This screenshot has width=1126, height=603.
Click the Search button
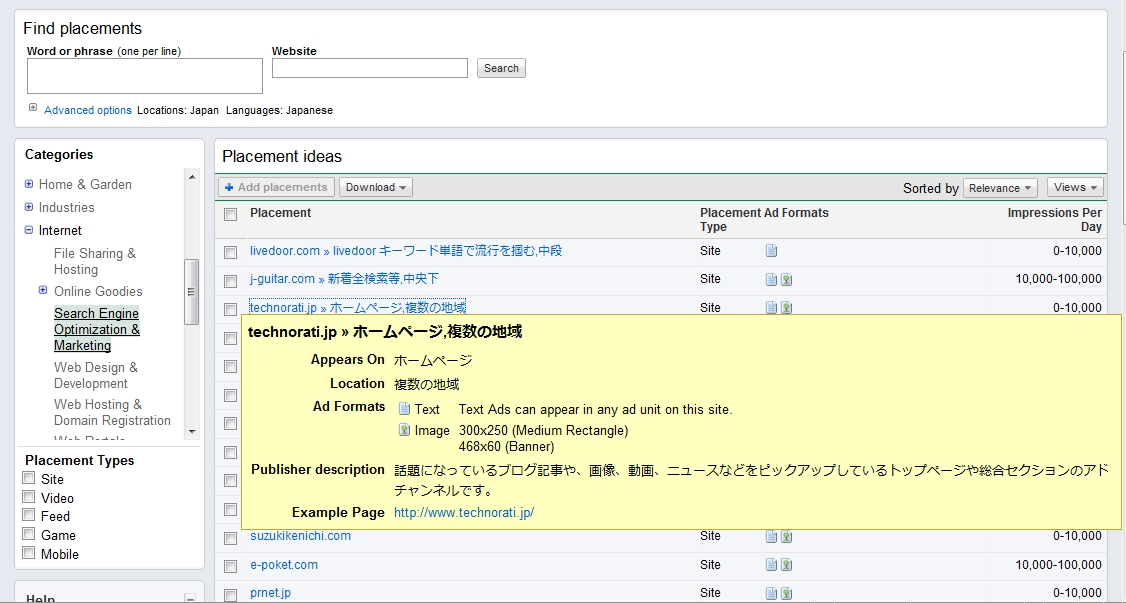click(501, 68)
